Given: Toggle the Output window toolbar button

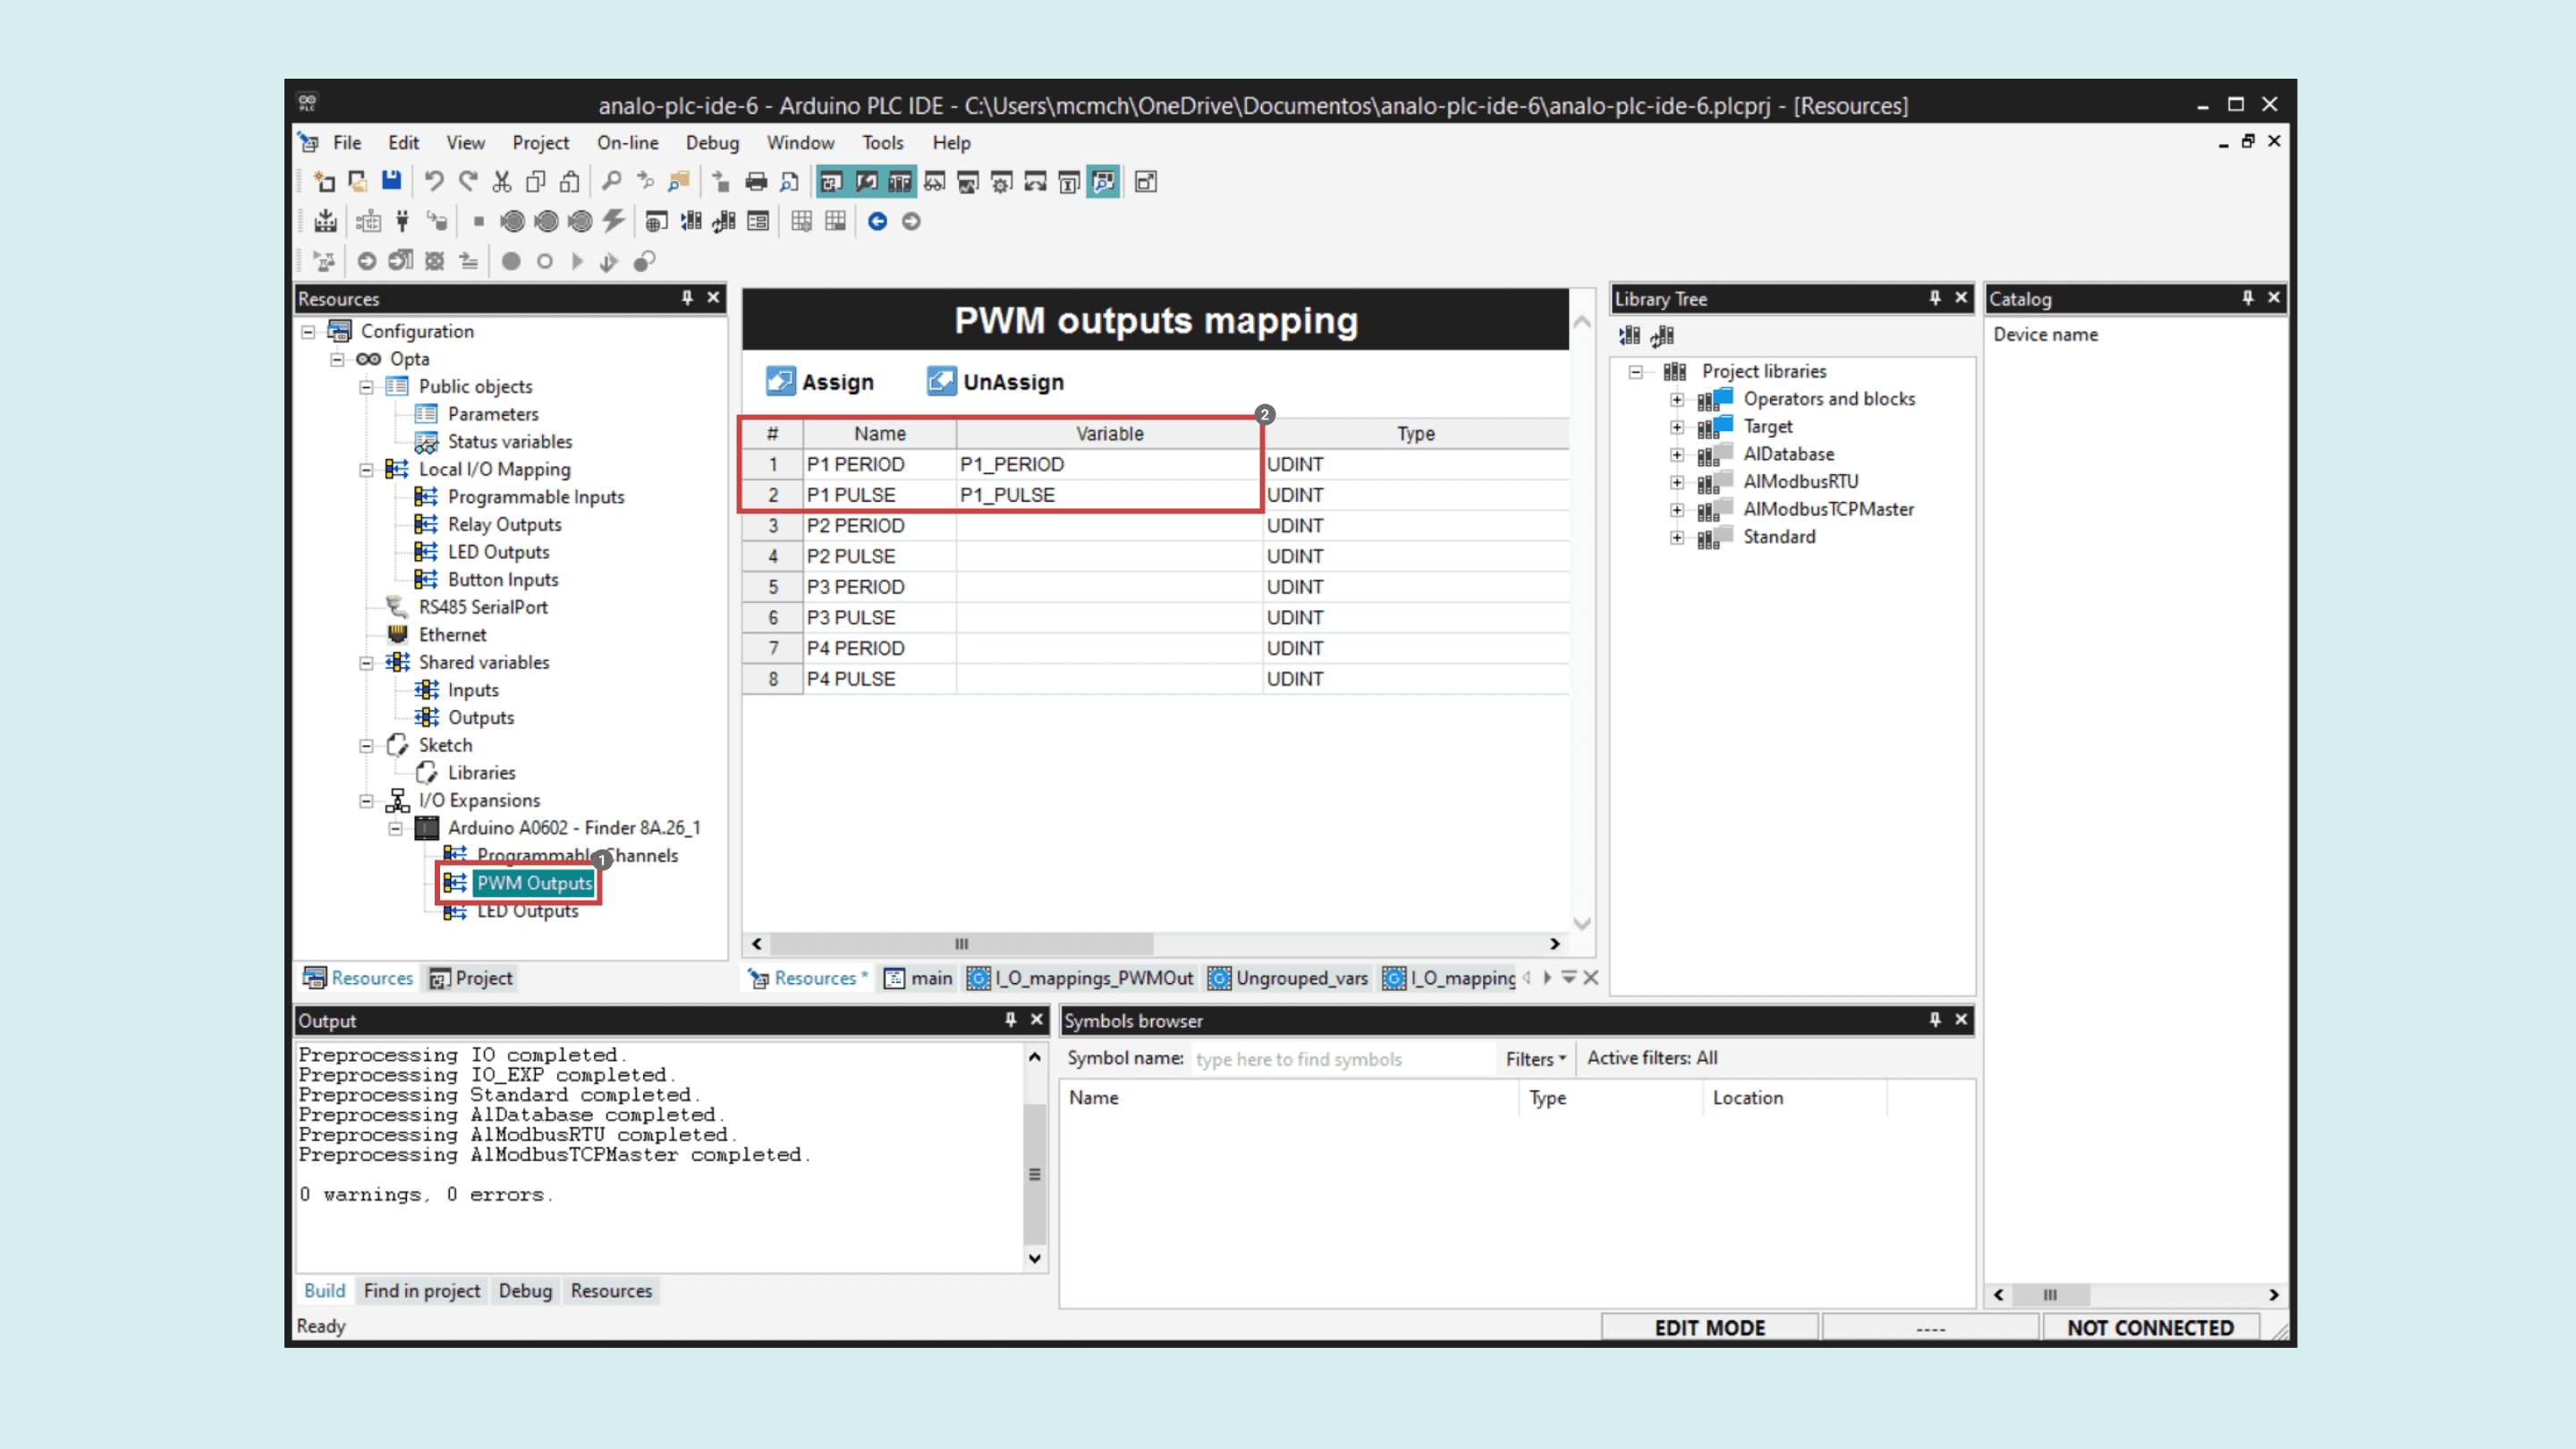Looking at the screenshot, I should pyautogui.click(x=865, y=181).
